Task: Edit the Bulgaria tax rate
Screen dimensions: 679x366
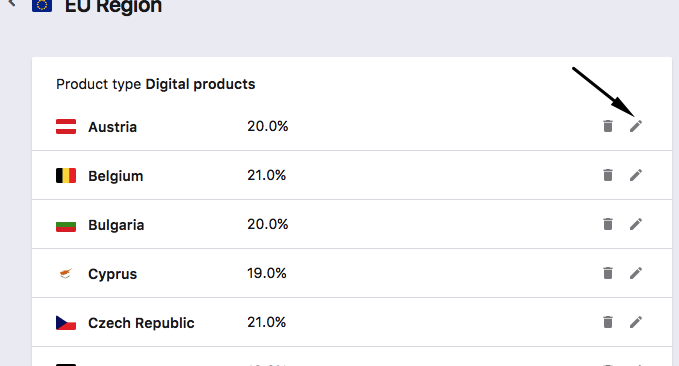Action: pos(636,224)
